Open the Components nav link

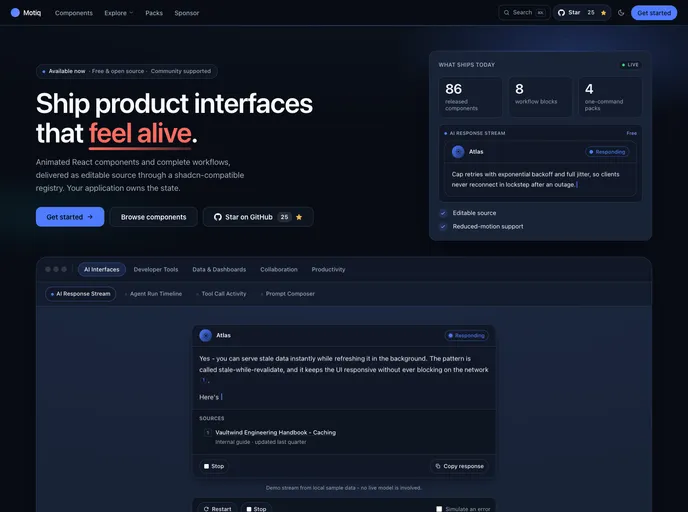(x=74, y=13)
